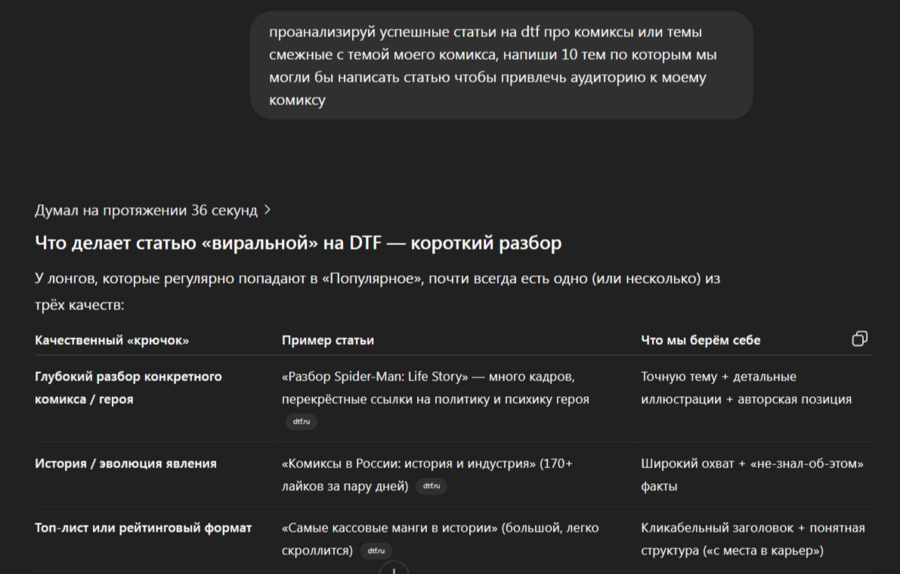The width and height of the screenshot is (900, 574).
Task: Expand the 'Думал на протяжении 36 секунд' reasoning
Action: [x=154, y=210]
